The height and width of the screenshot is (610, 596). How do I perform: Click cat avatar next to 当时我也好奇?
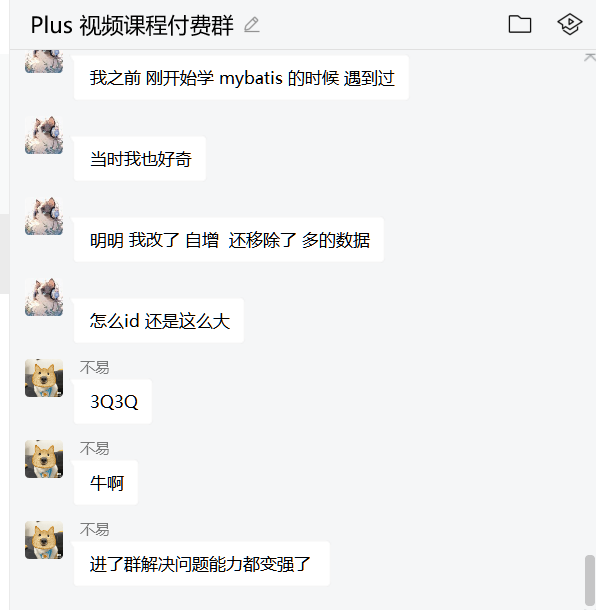pos(44,135)
